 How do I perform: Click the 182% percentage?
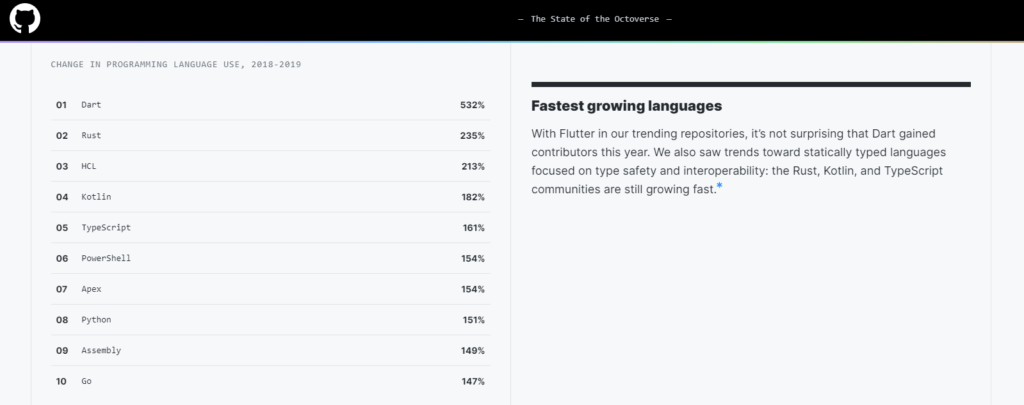pos(473,197)
